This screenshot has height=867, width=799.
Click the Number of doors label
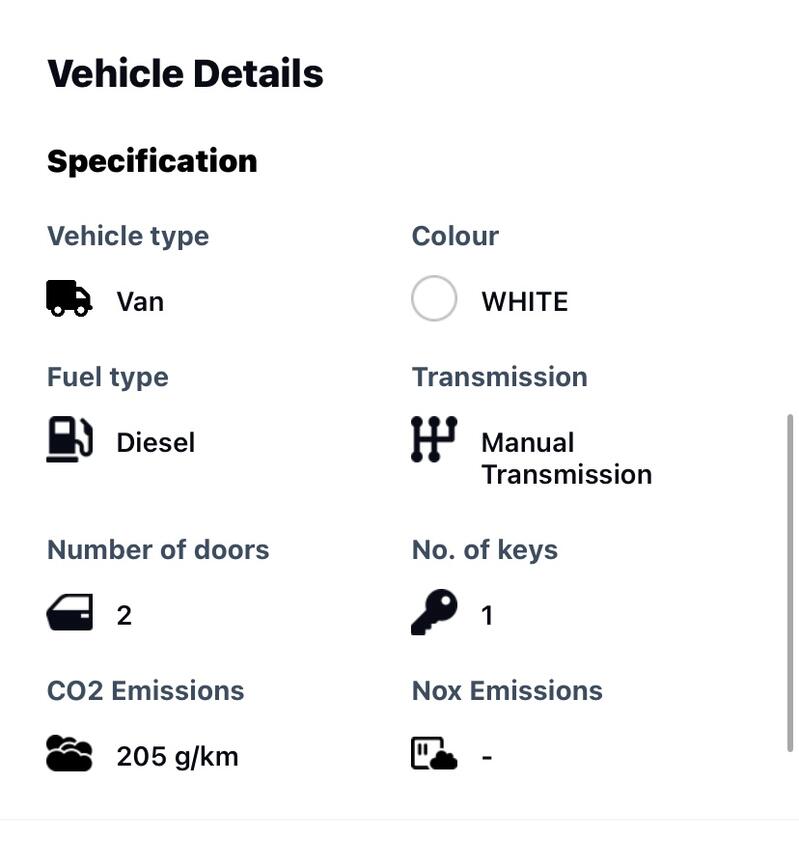(158, 550)
